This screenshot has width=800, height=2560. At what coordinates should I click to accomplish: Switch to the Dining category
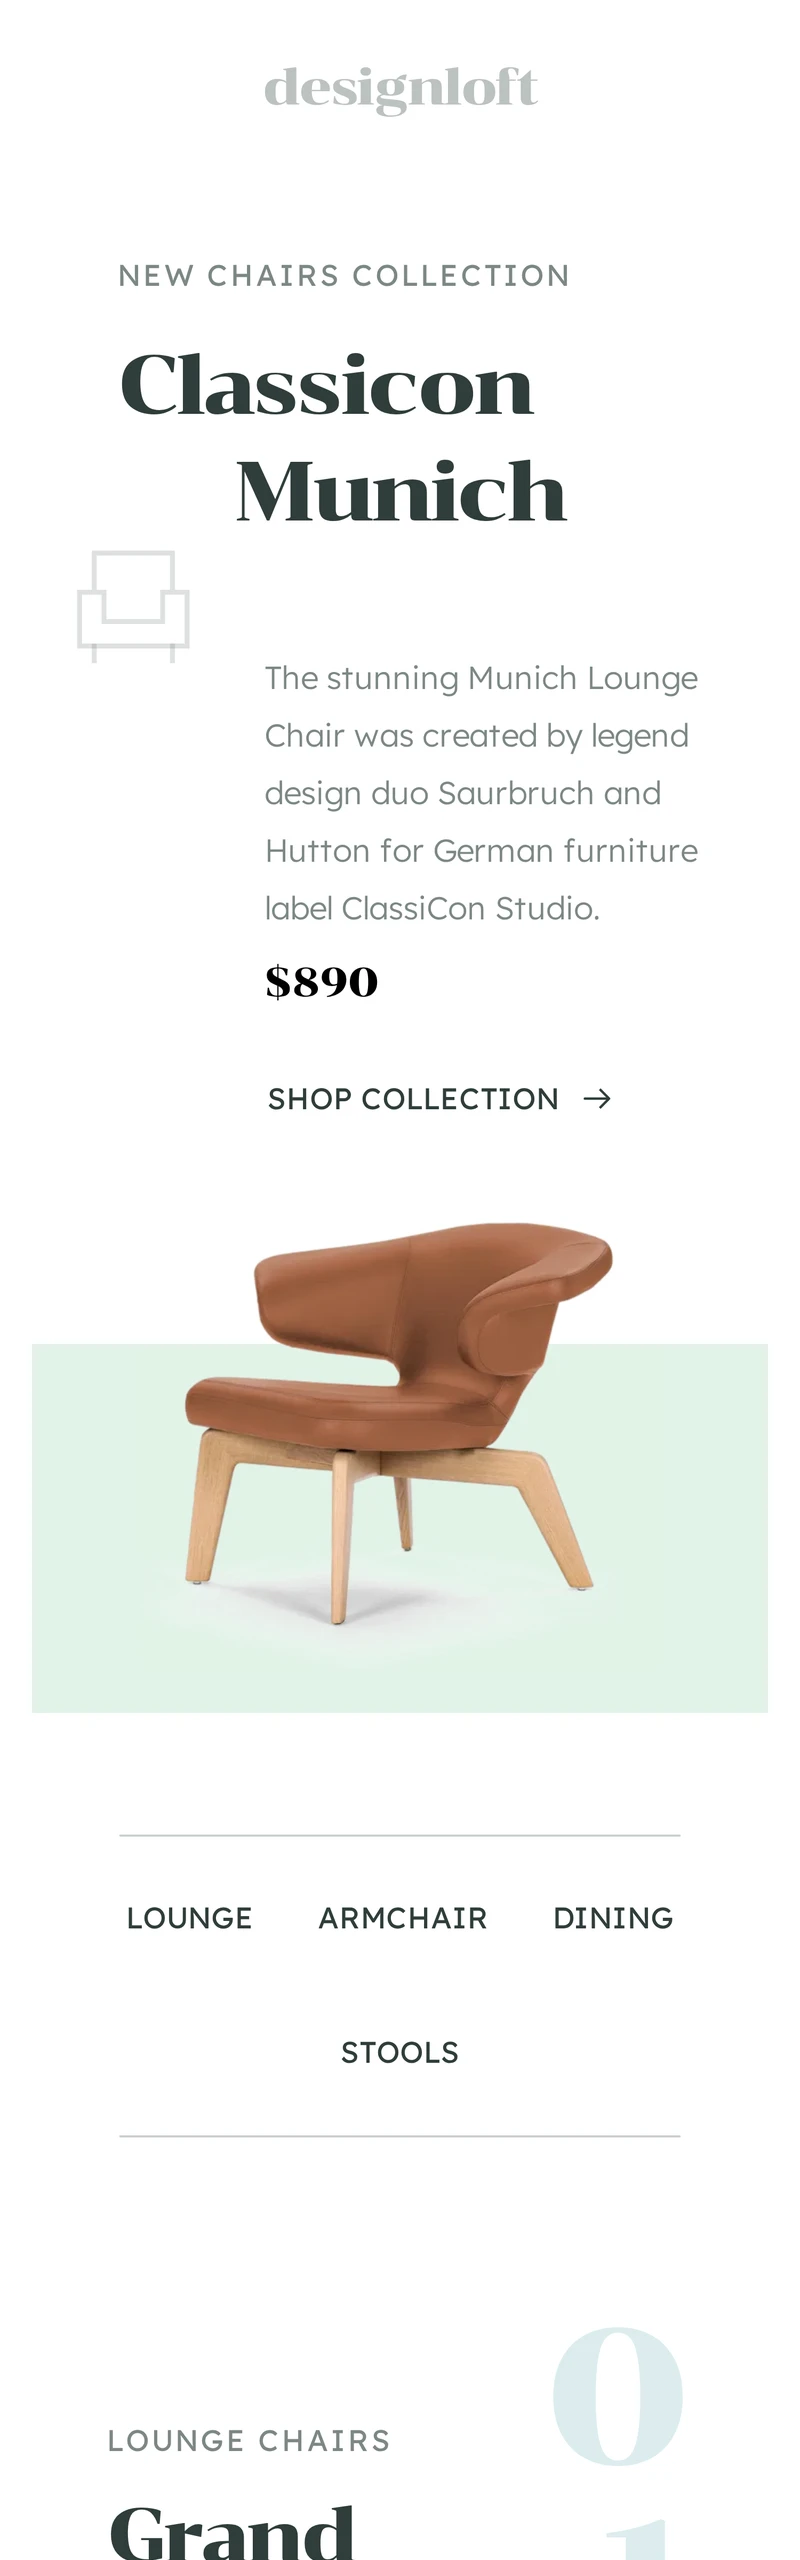coord(613,1918)
